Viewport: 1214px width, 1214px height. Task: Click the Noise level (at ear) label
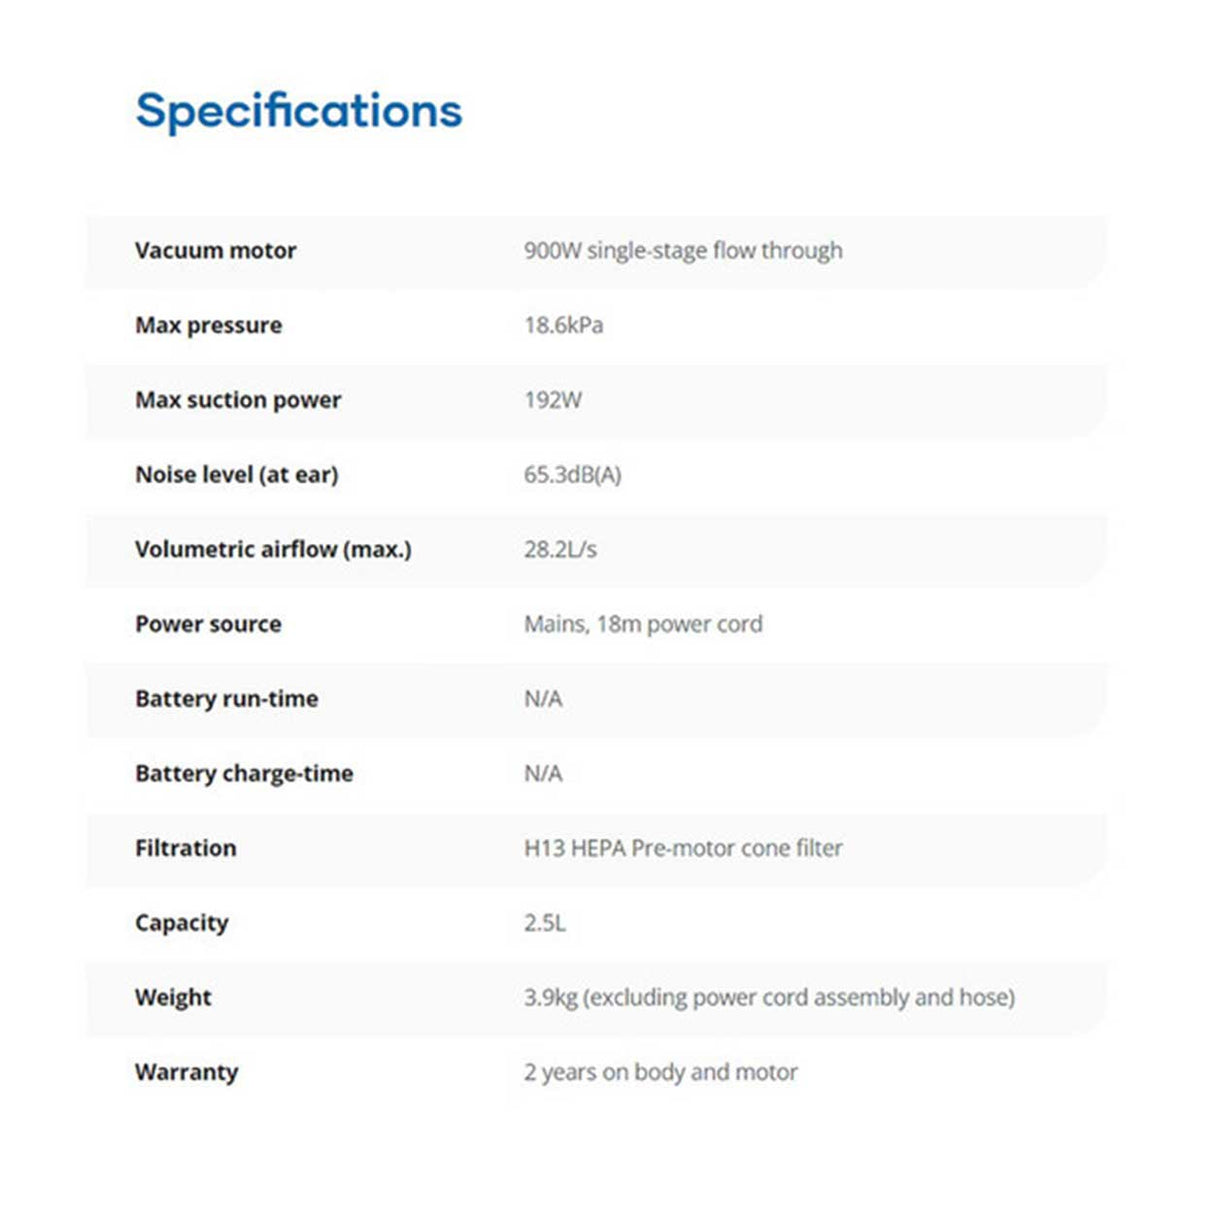pos(236,475)
